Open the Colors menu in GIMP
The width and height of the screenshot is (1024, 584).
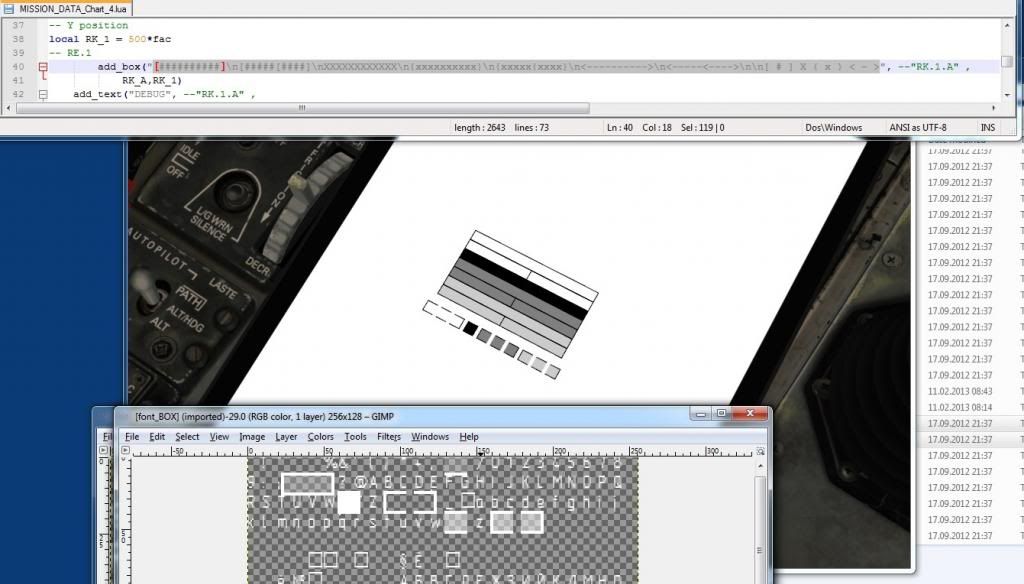coord(320,437)
